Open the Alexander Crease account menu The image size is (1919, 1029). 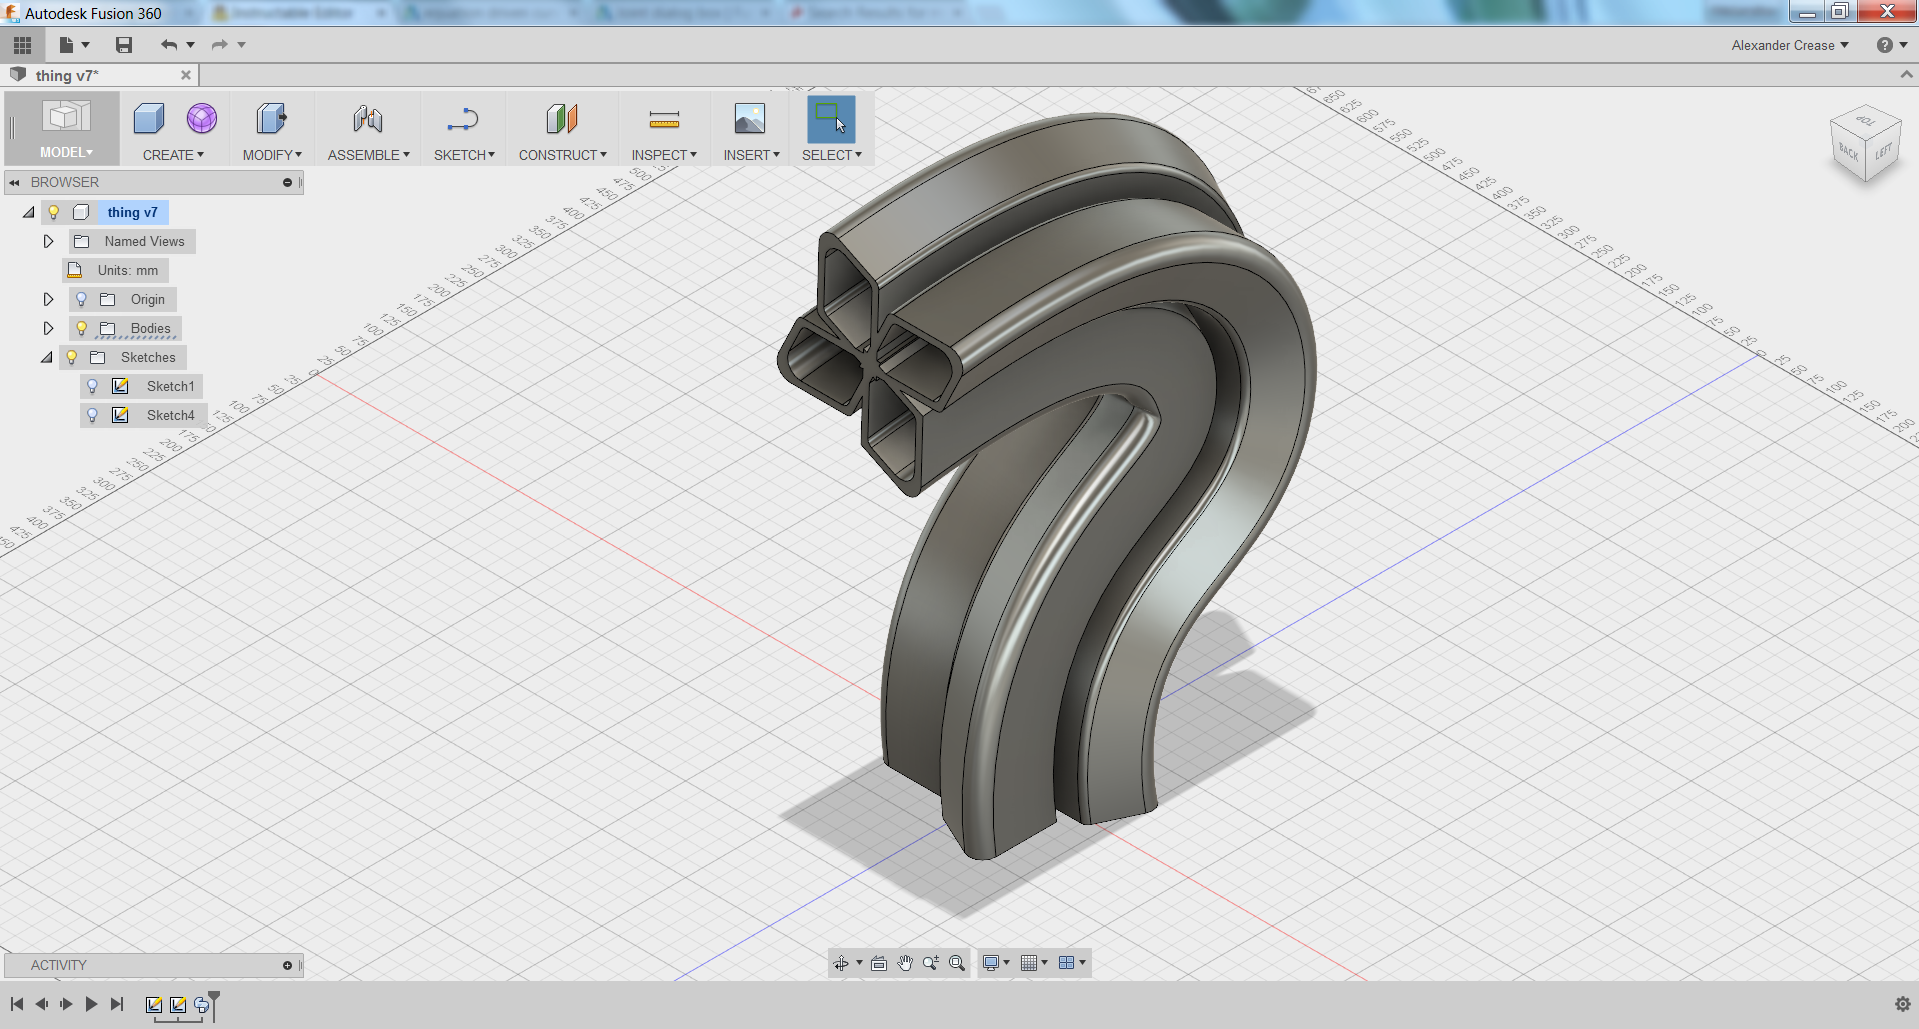click(1789, 45)
